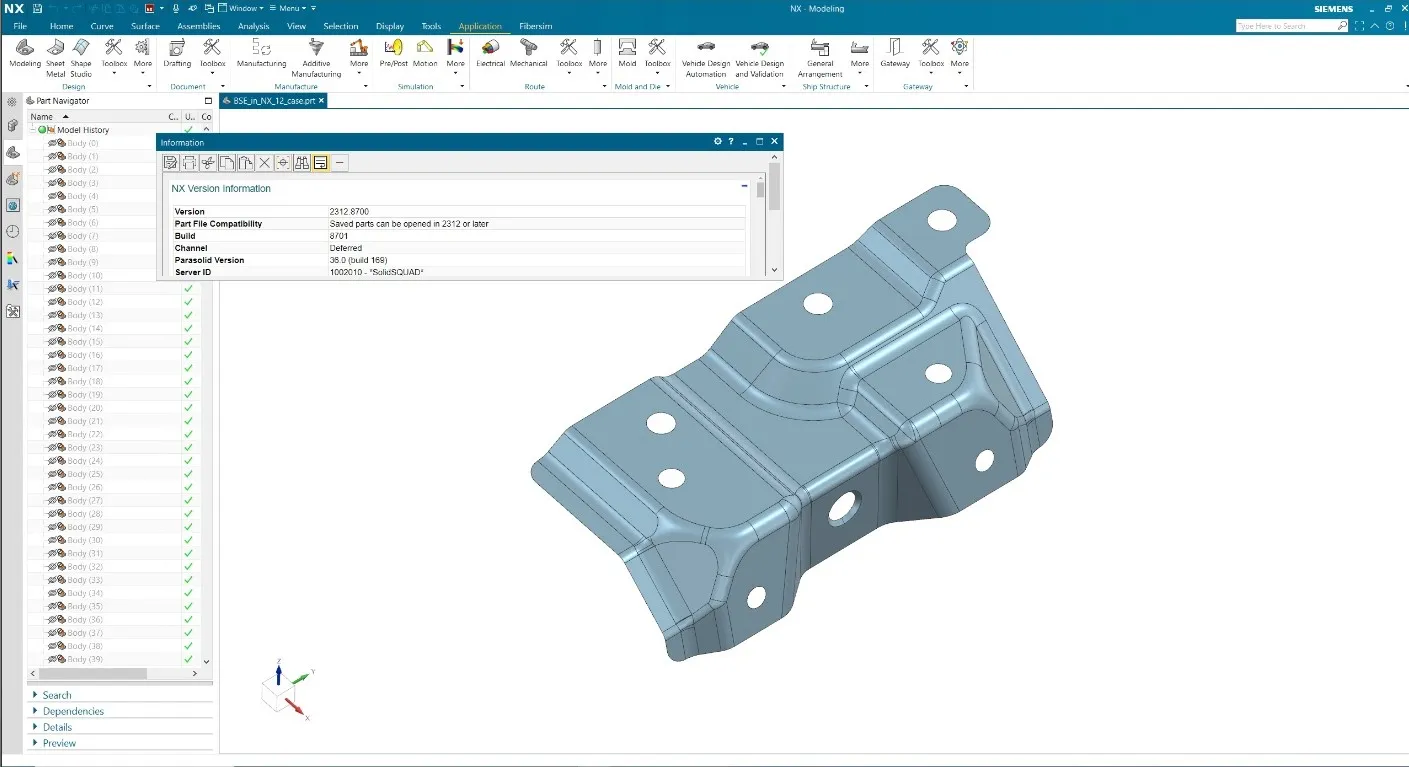Open Assembly Navigator in resource bar

(x=13, y=126)
